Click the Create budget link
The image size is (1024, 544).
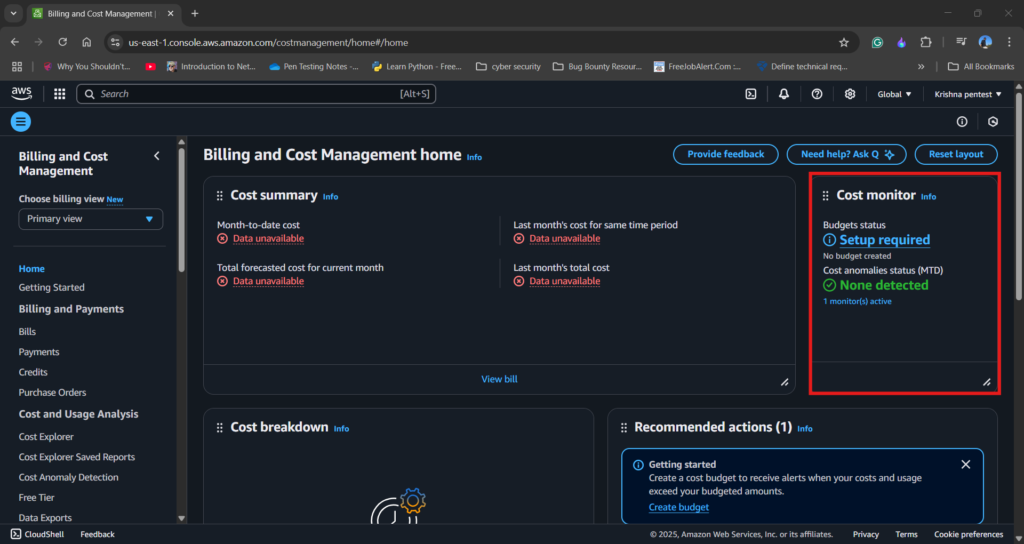(679, 507)
